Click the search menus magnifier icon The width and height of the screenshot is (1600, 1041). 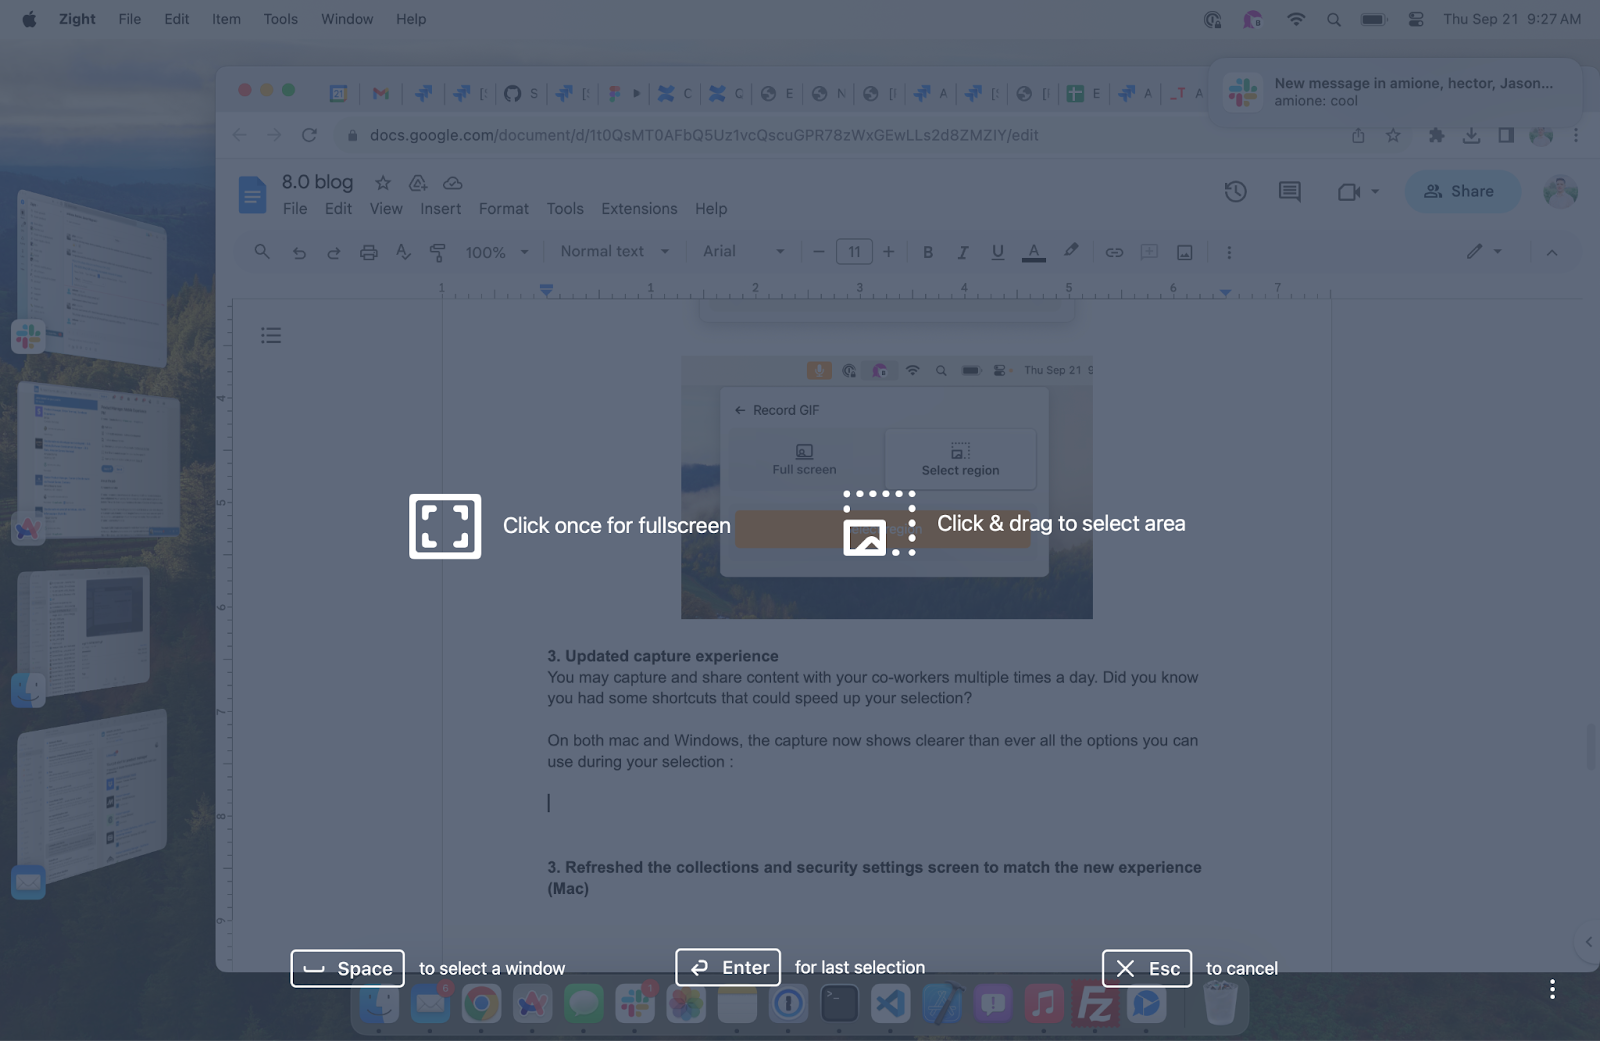(262, 252)
